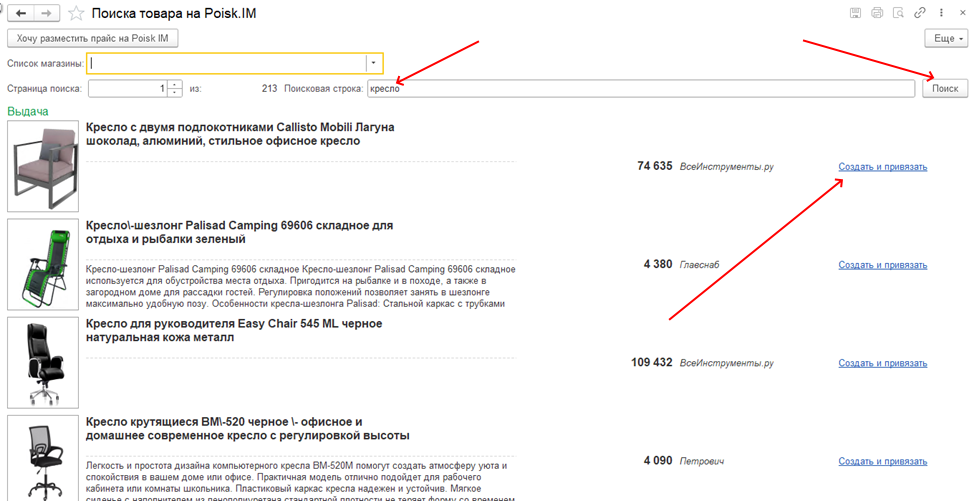Screen dimensions: 974x501
Task: Increase search page number with up arrow
Action: coord(175,84)
